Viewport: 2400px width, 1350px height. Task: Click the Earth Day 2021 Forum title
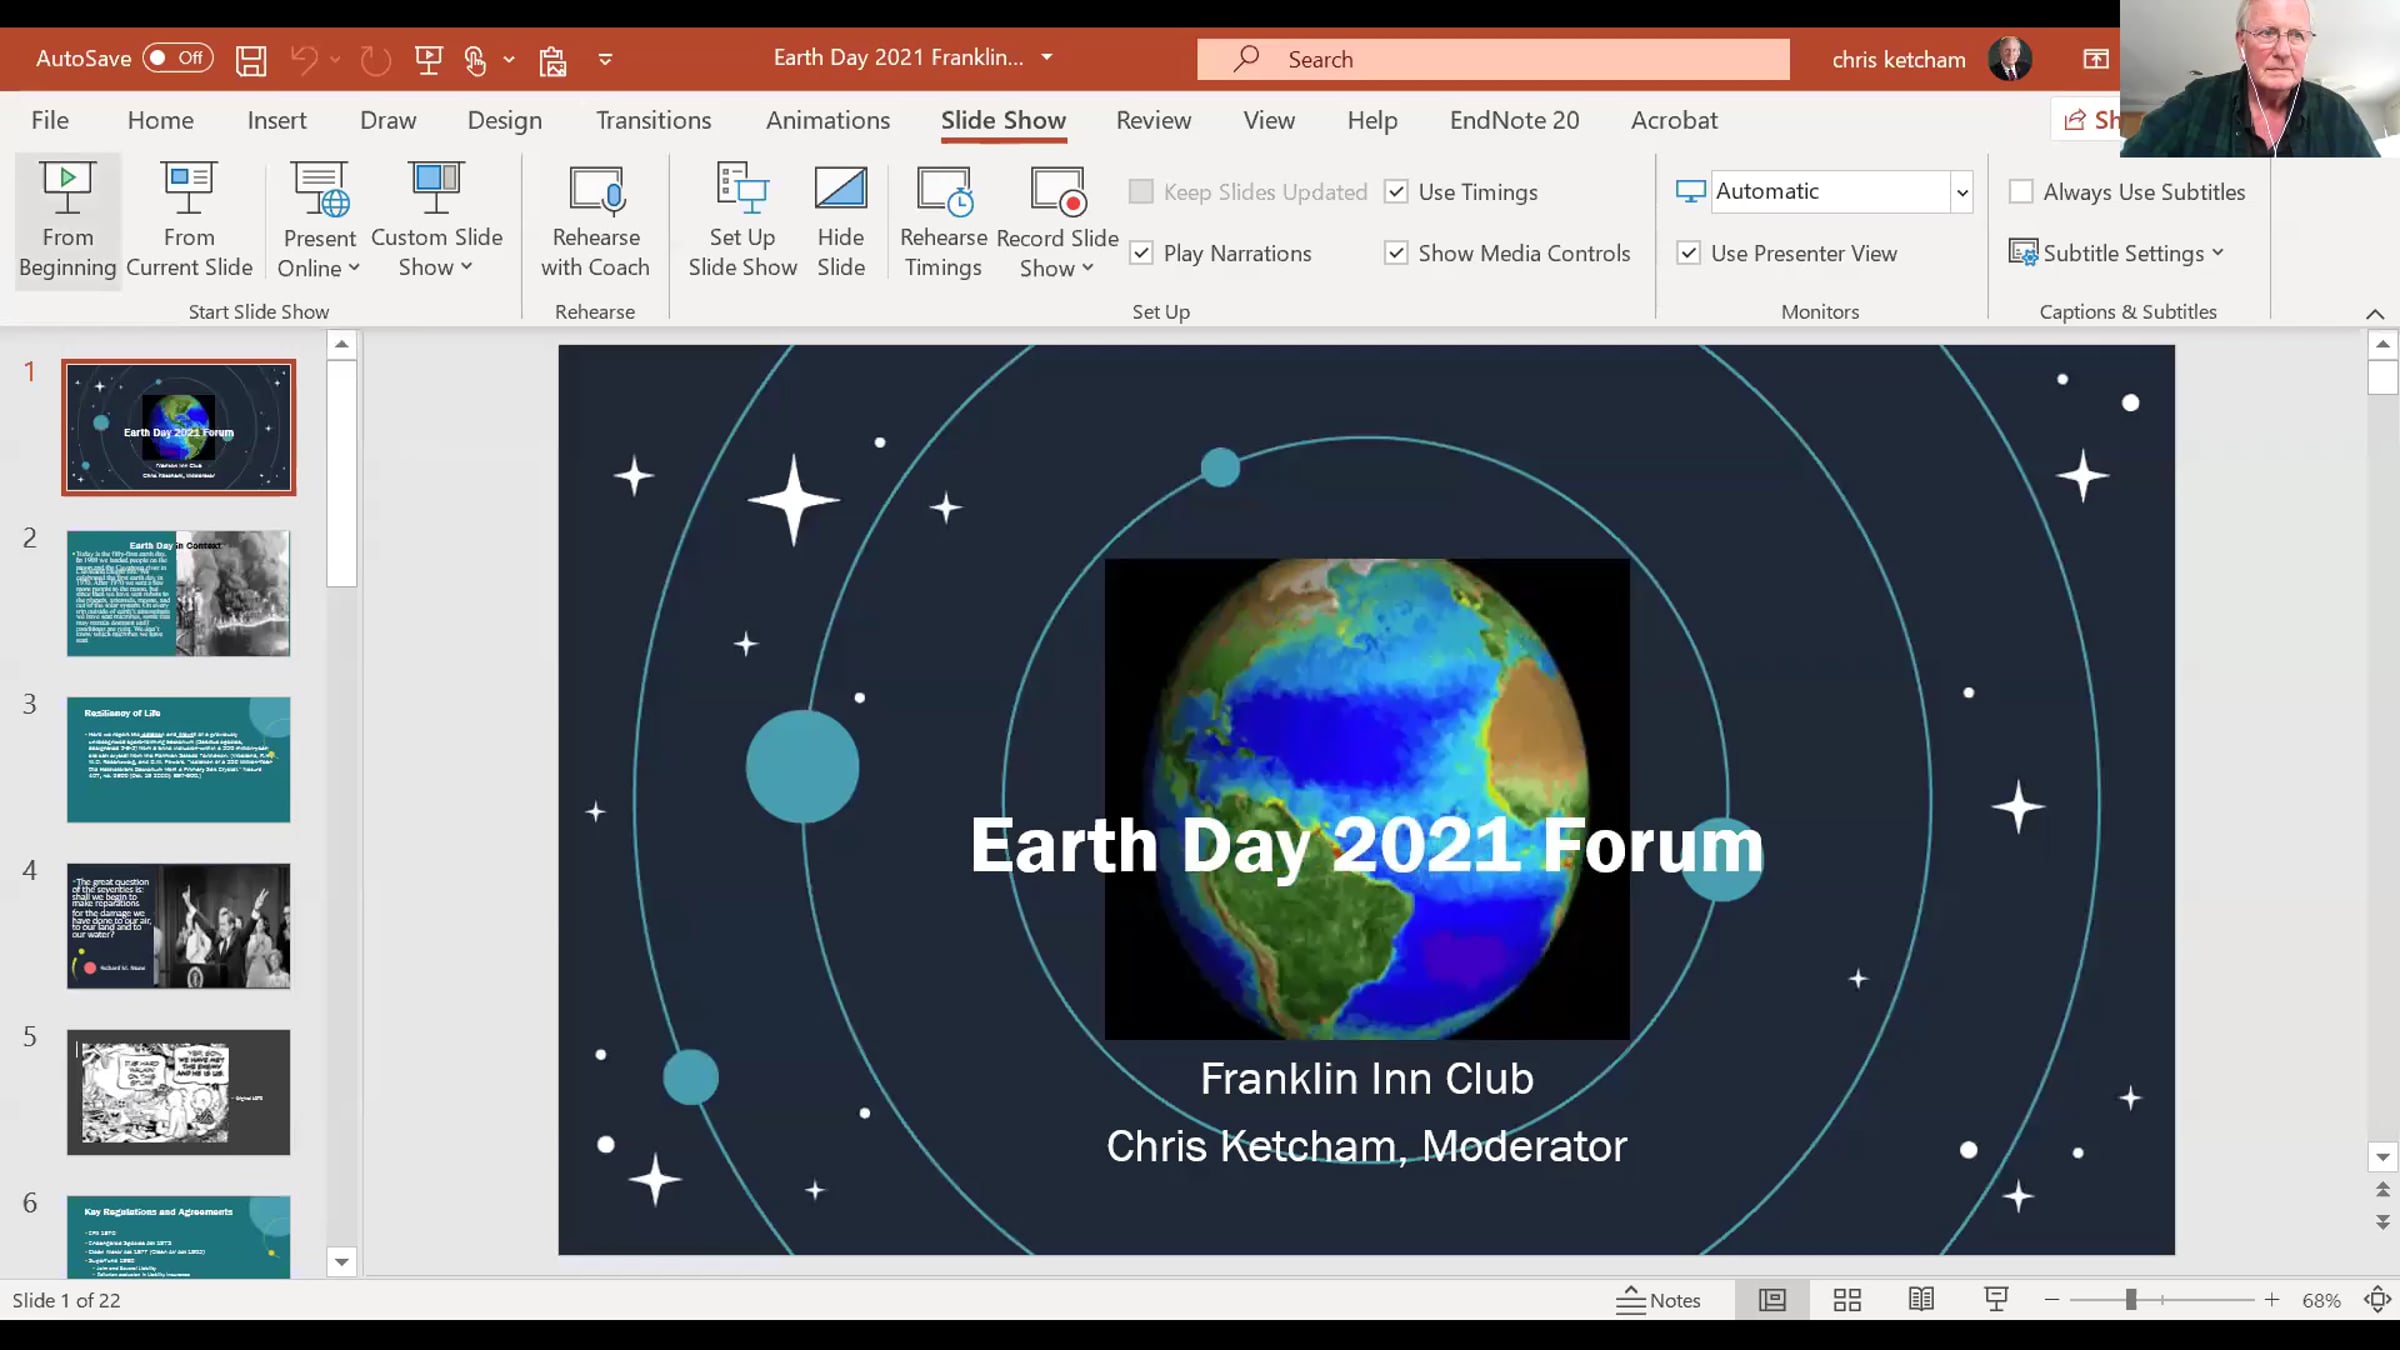tap(1367, 846)
